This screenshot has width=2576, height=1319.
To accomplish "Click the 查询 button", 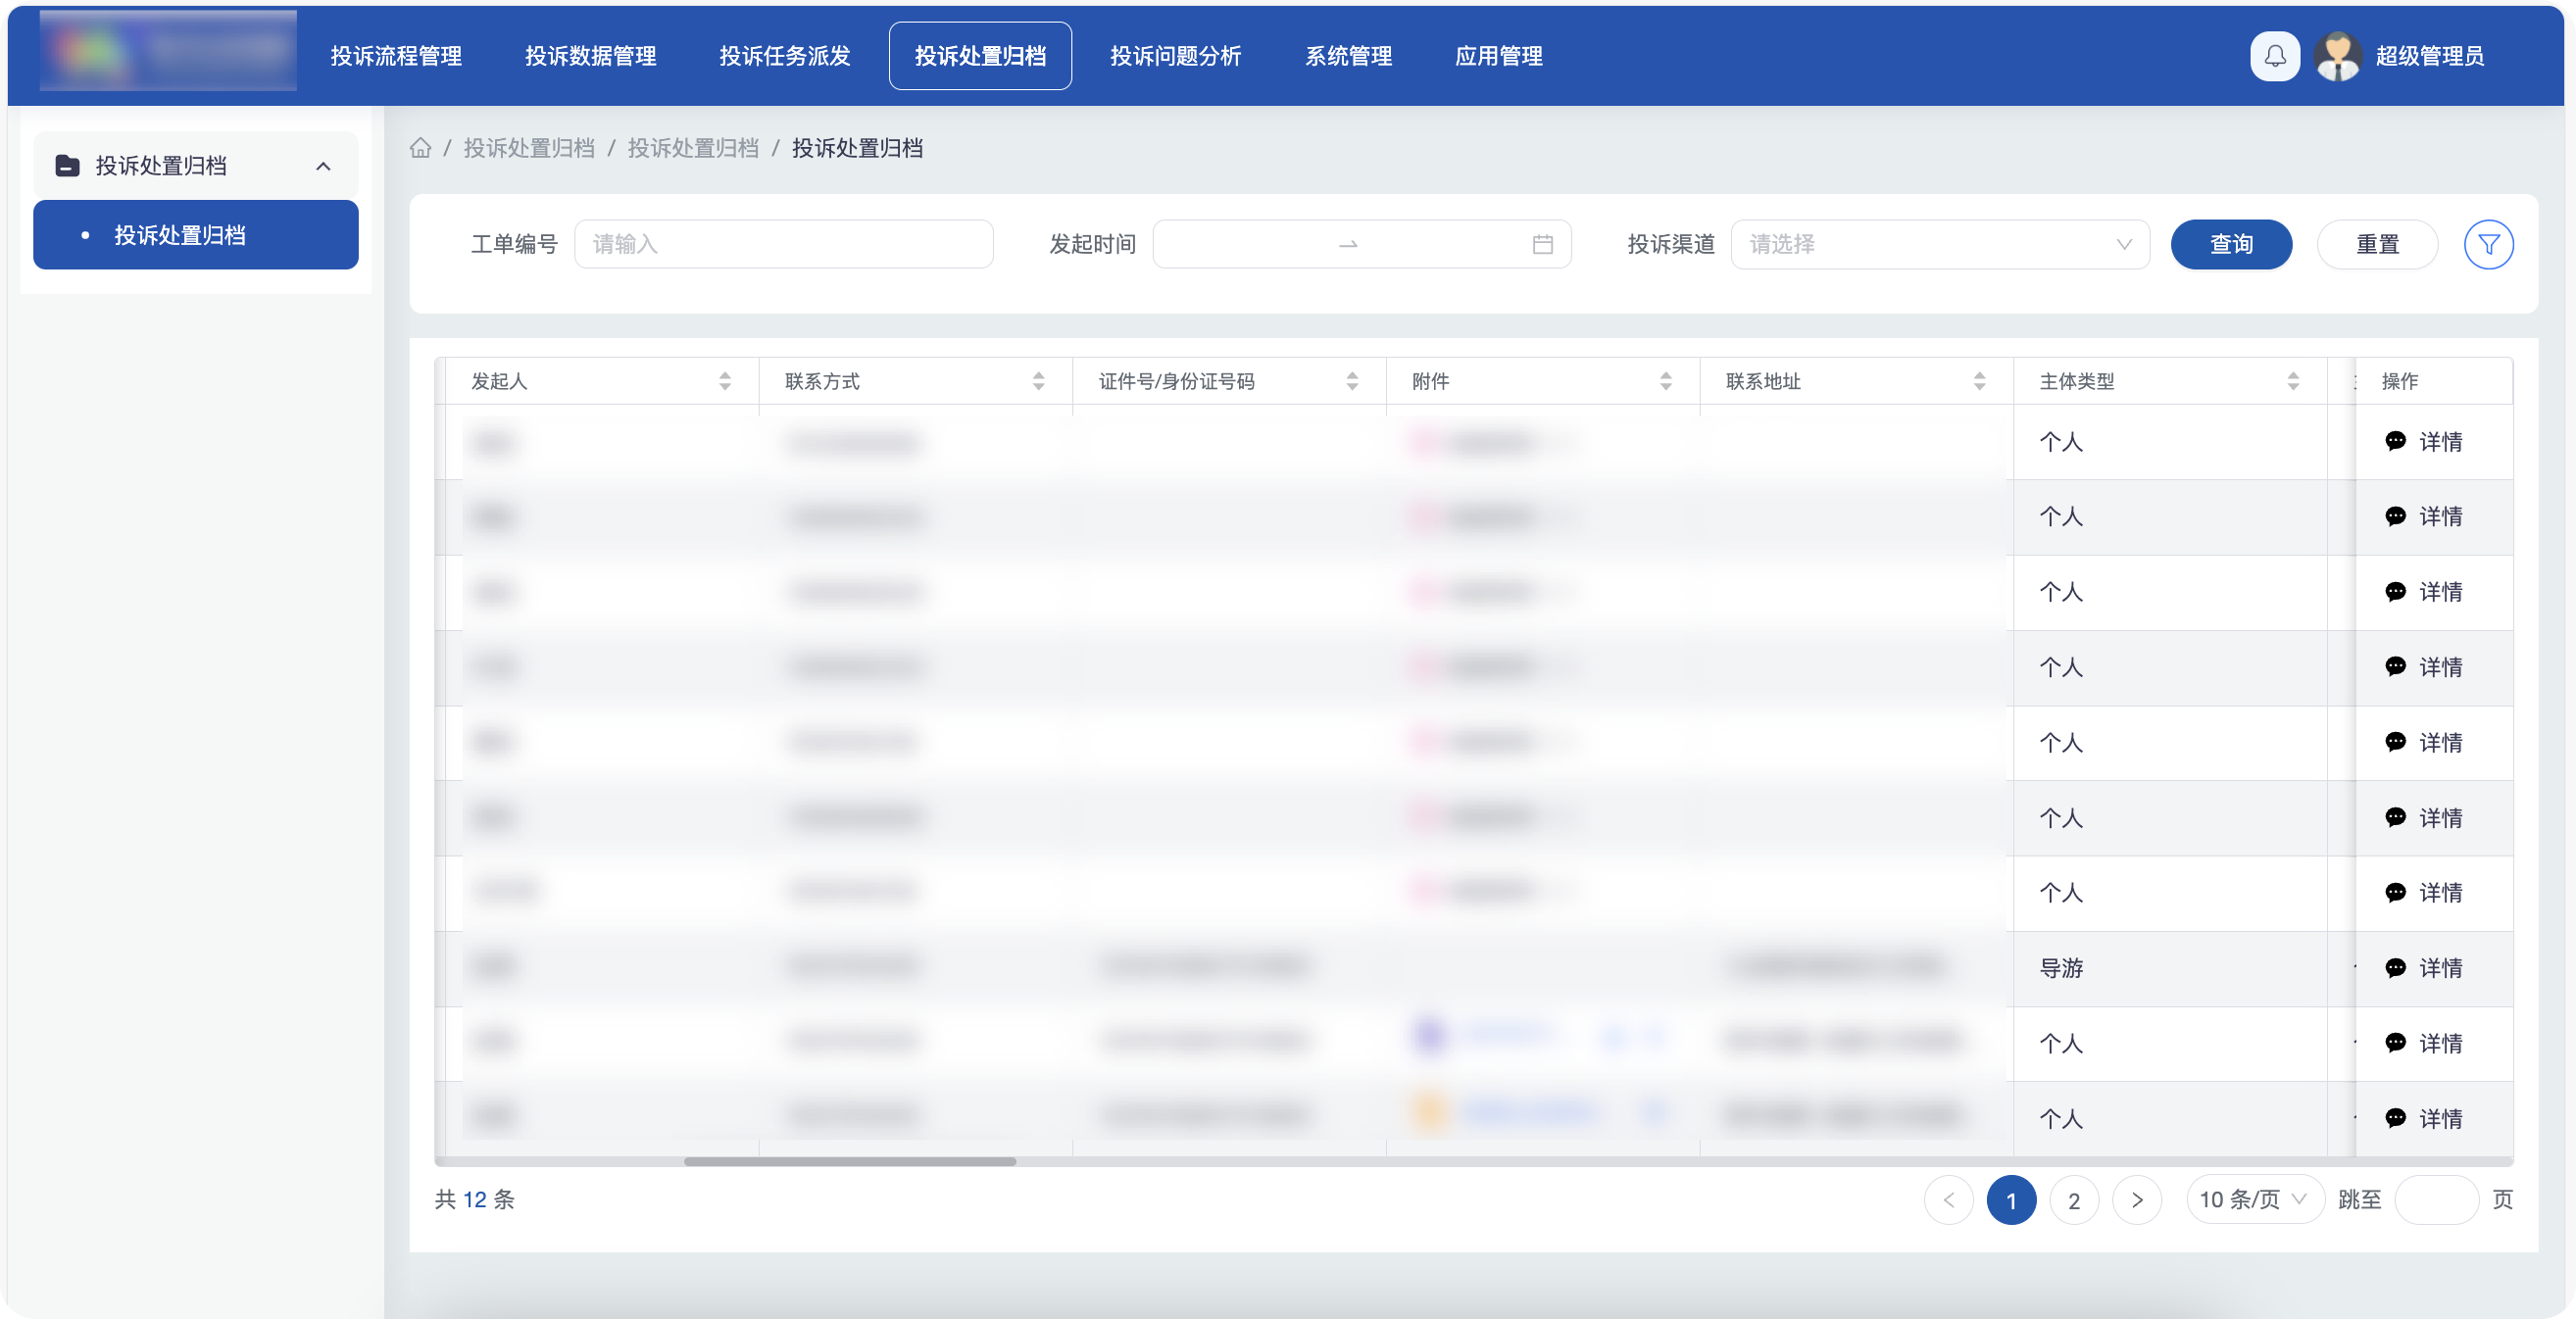I will (2231, 244).
